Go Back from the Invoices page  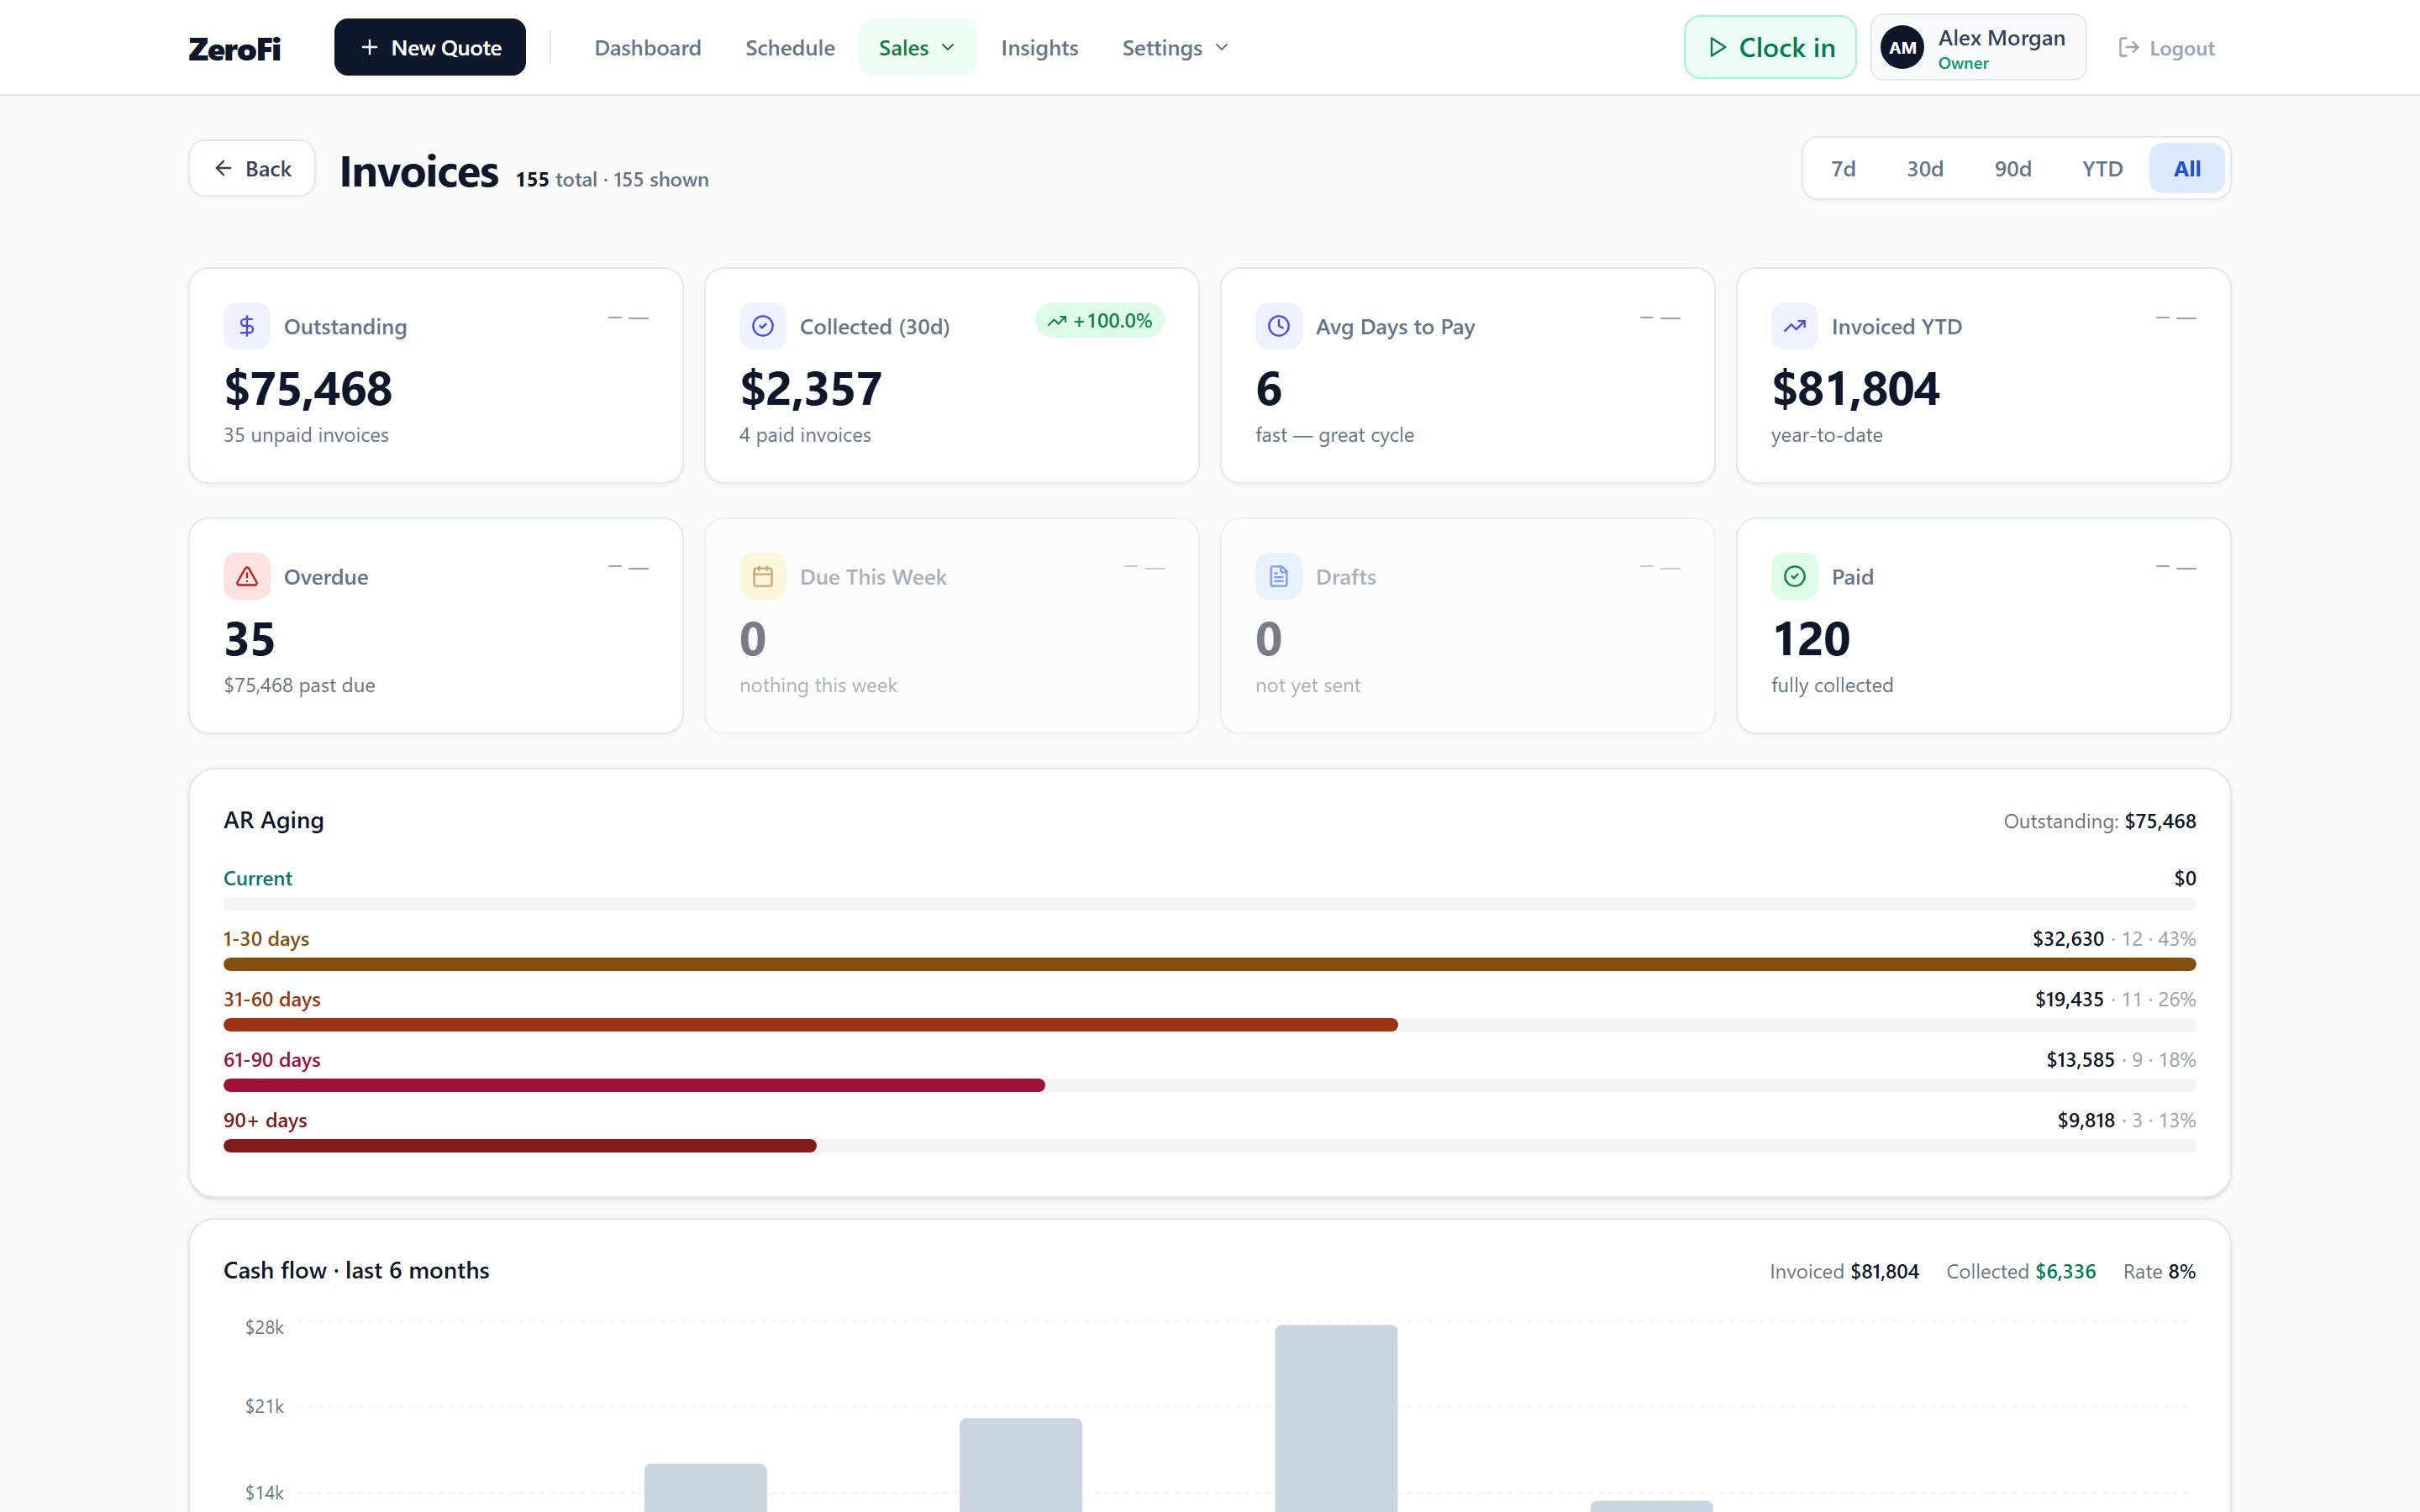tap(252, 168)
